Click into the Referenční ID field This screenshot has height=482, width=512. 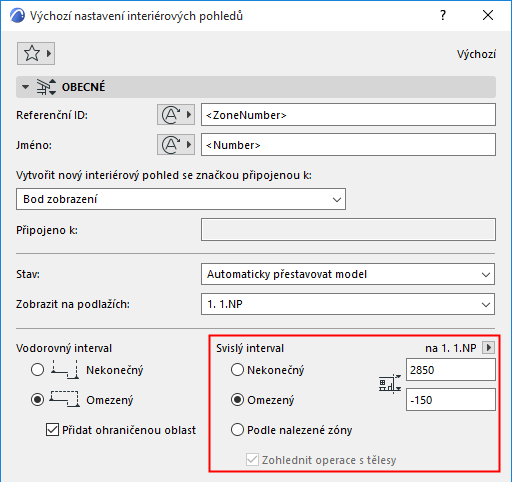[x=348, y=115]
